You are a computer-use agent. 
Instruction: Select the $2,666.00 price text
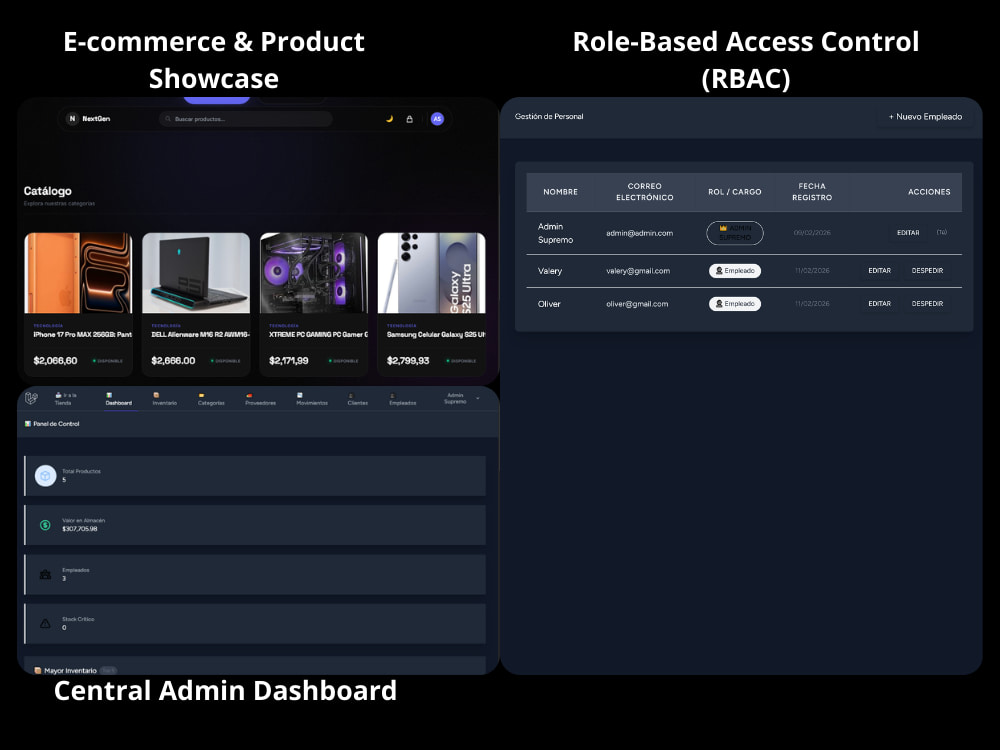173,360
